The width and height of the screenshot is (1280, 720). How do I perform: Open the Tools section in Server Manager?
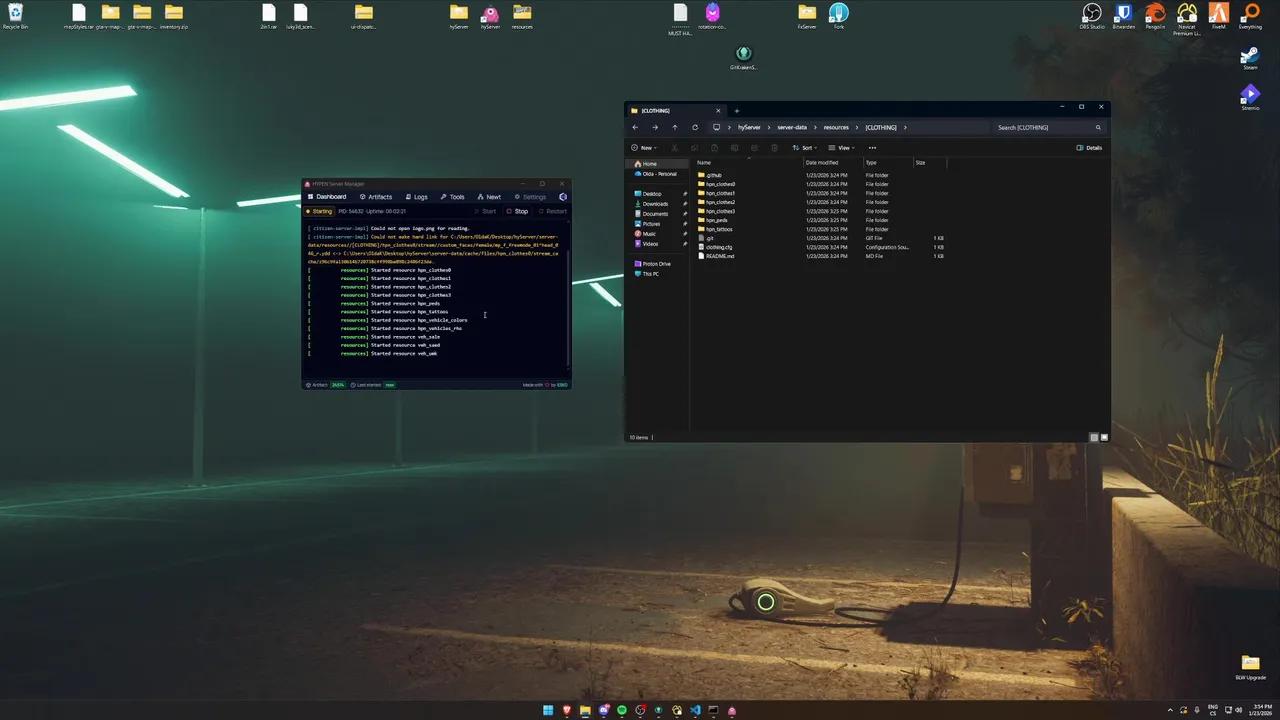452,197
